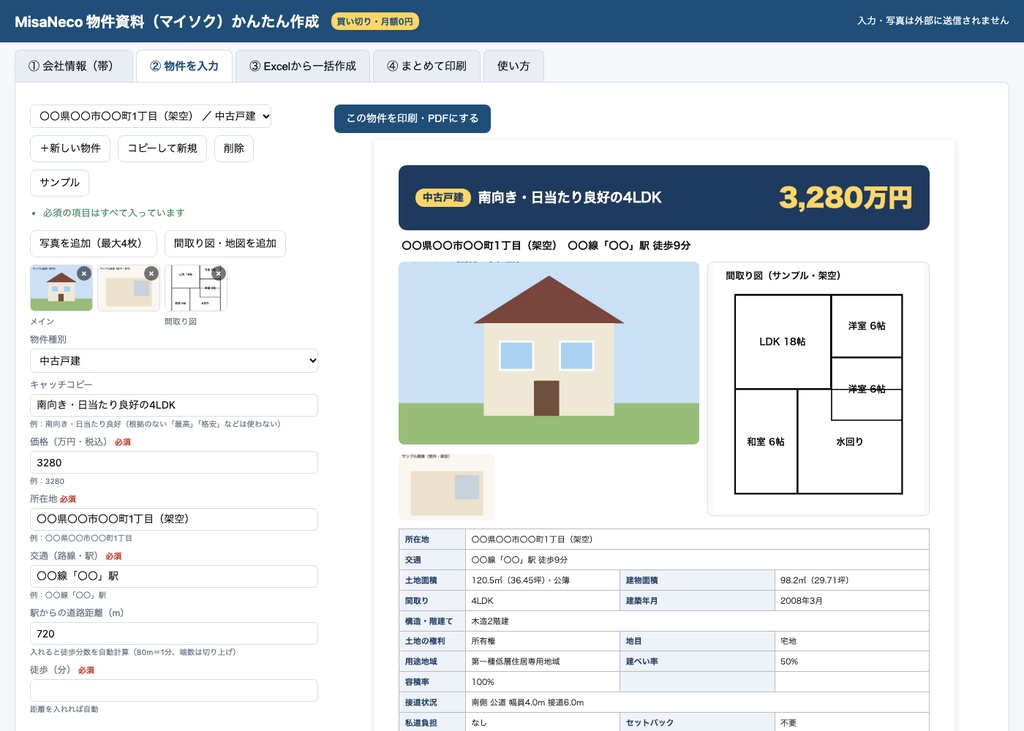1024x731 pixels.
Task: Click the 買い切り・月額0円 badge
Action: pyautogui.click(x=375, y=22)
